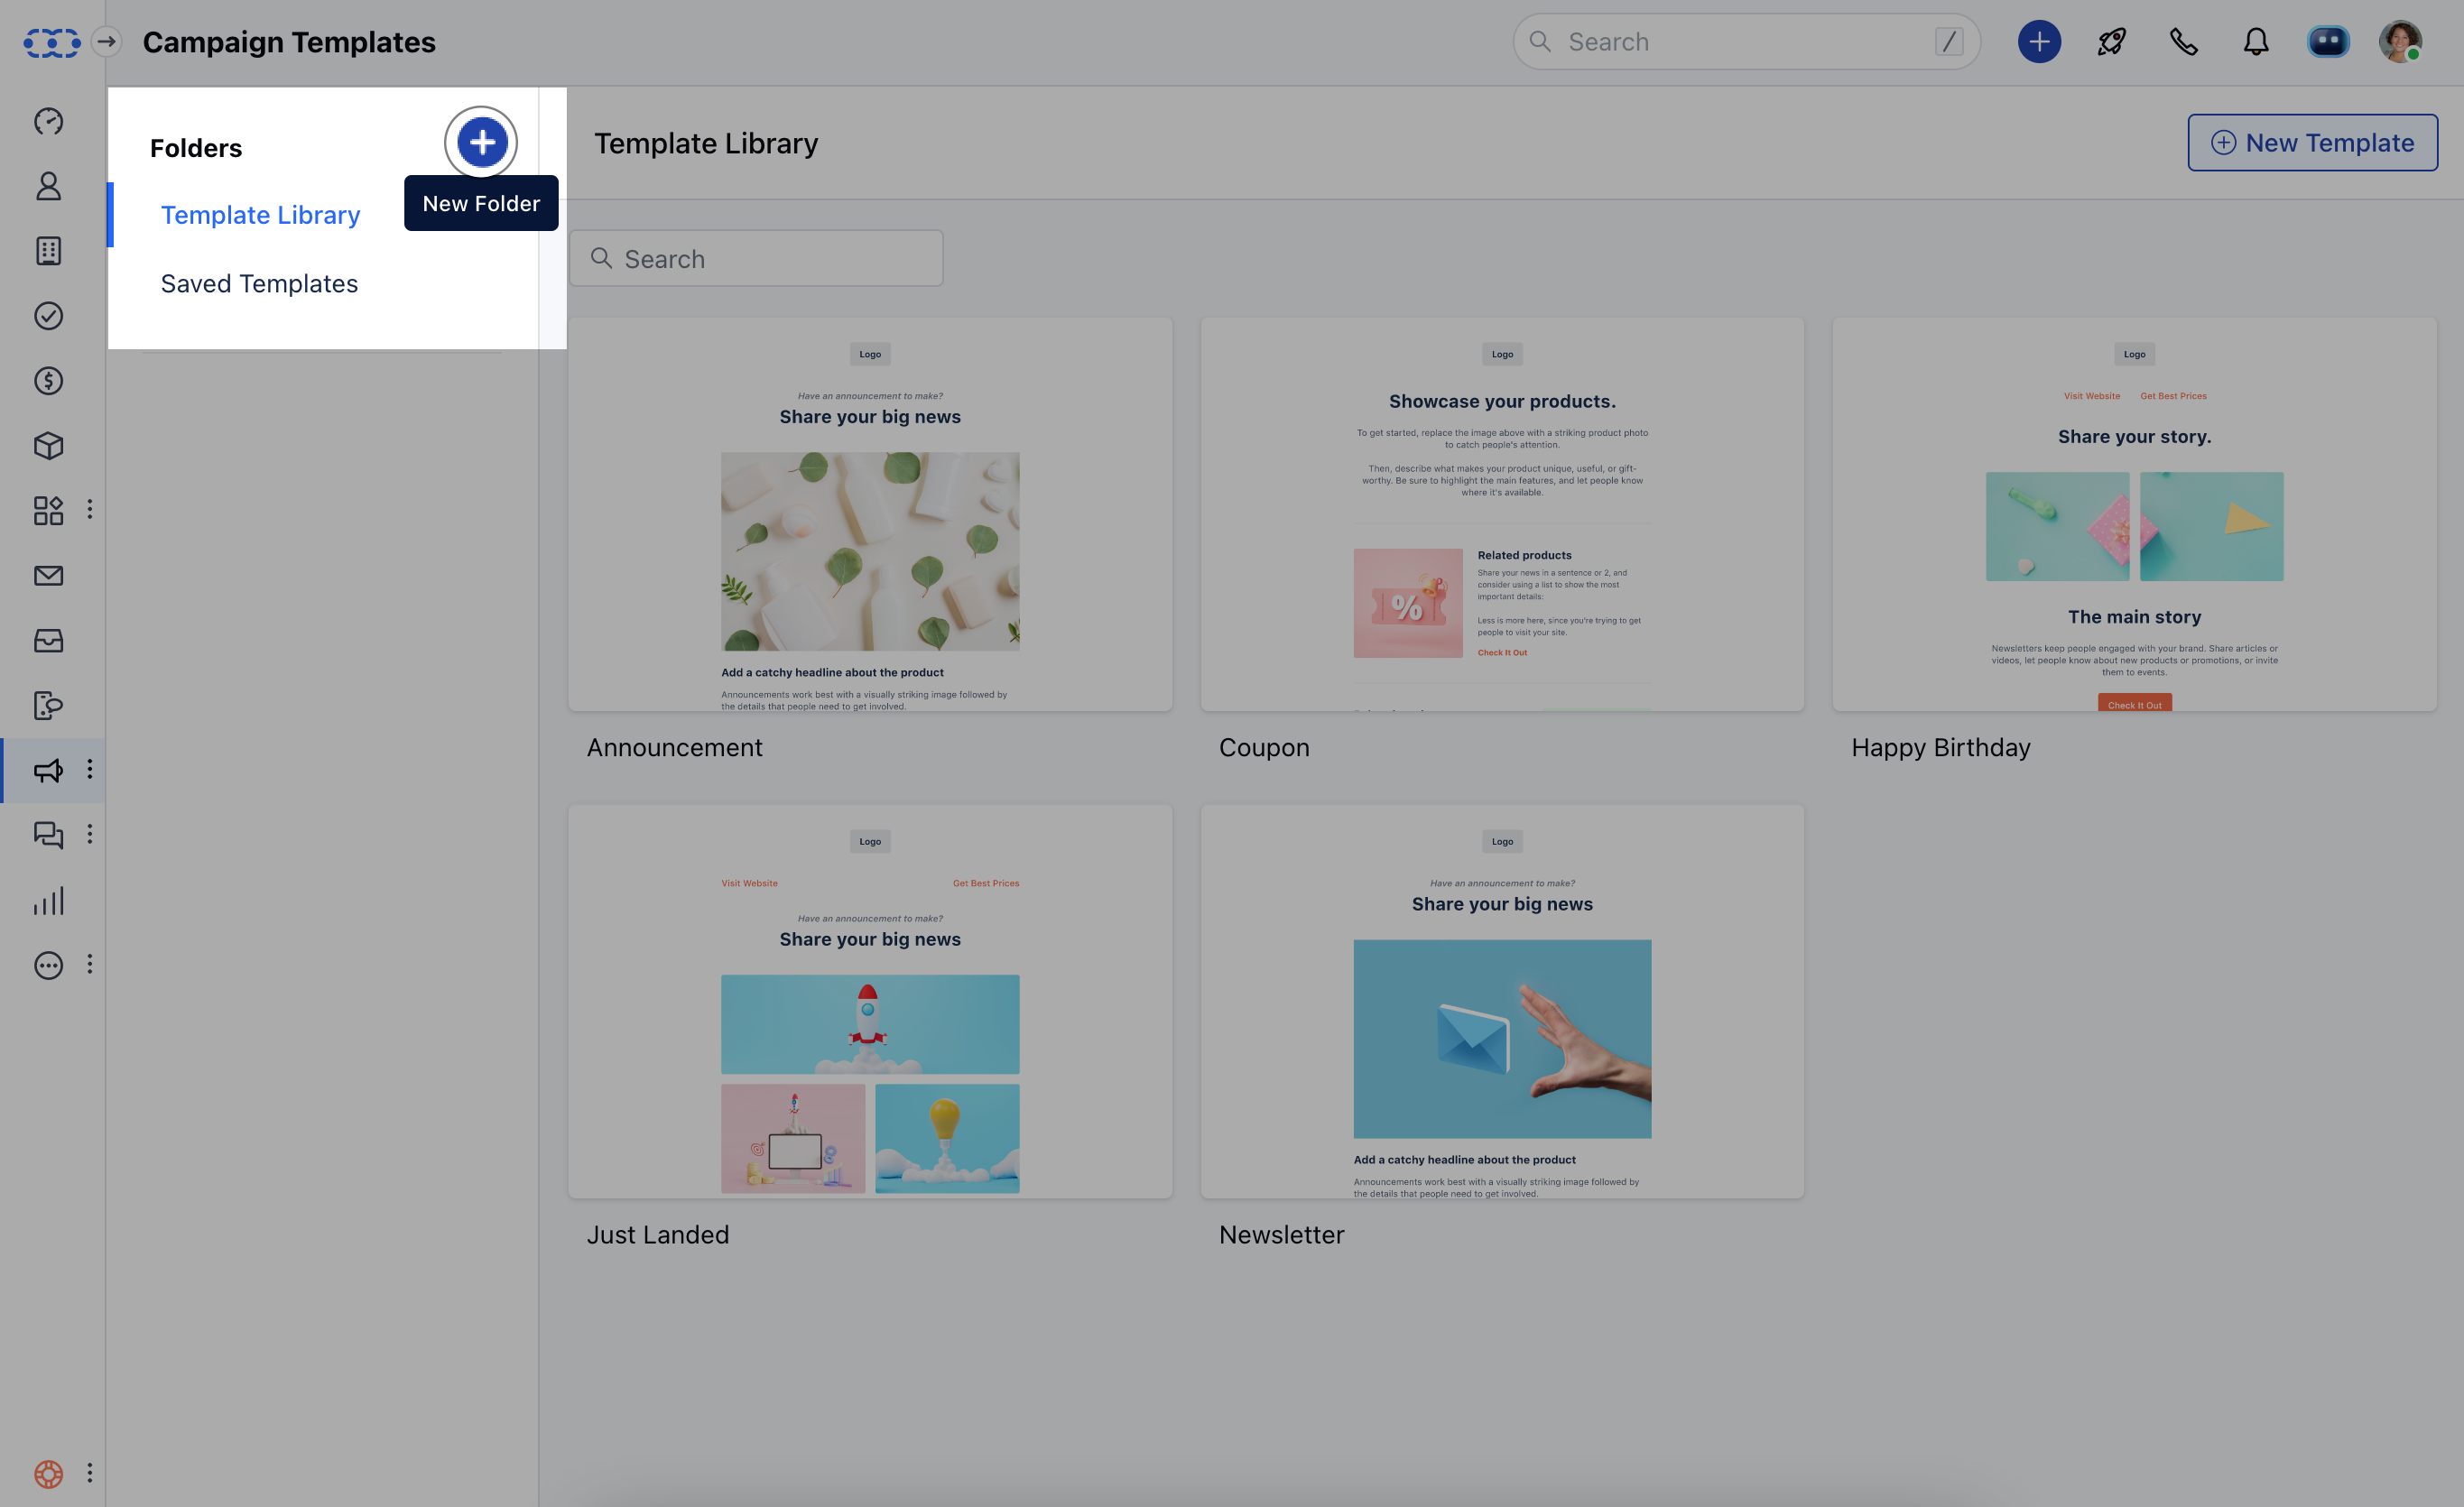Open three-dot menu beside help lifebuoy icon
2464x1507 pixels.
click(90, 1473)
